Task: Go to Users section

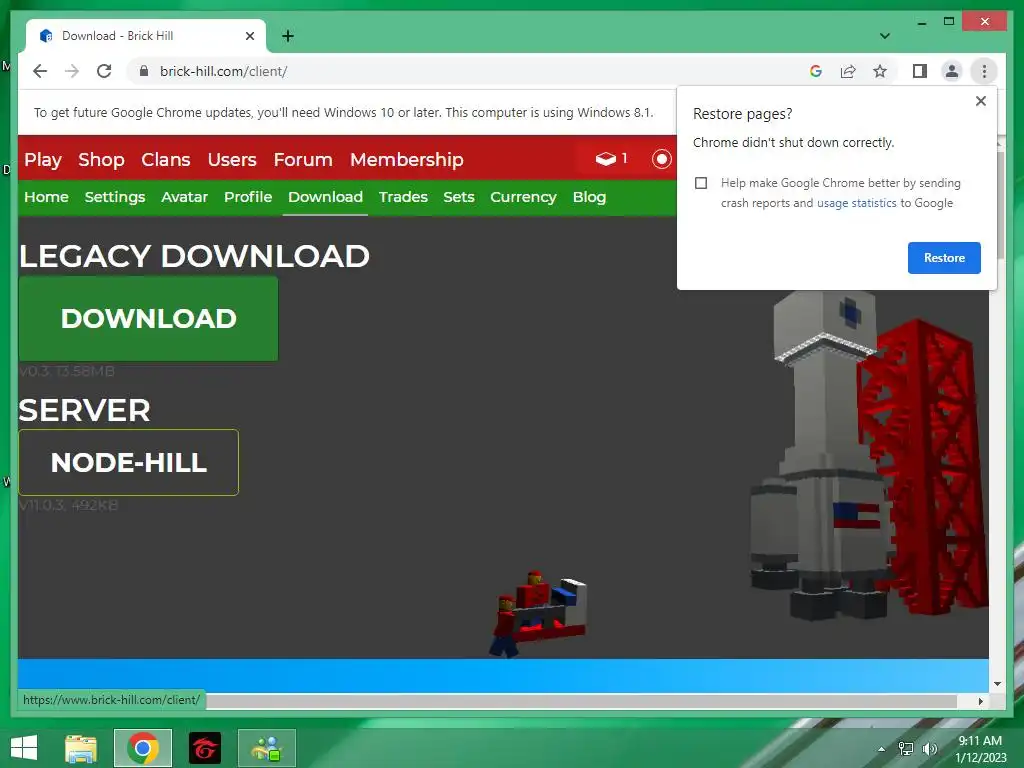Action: pyautogui.click(x=232, y=159)
